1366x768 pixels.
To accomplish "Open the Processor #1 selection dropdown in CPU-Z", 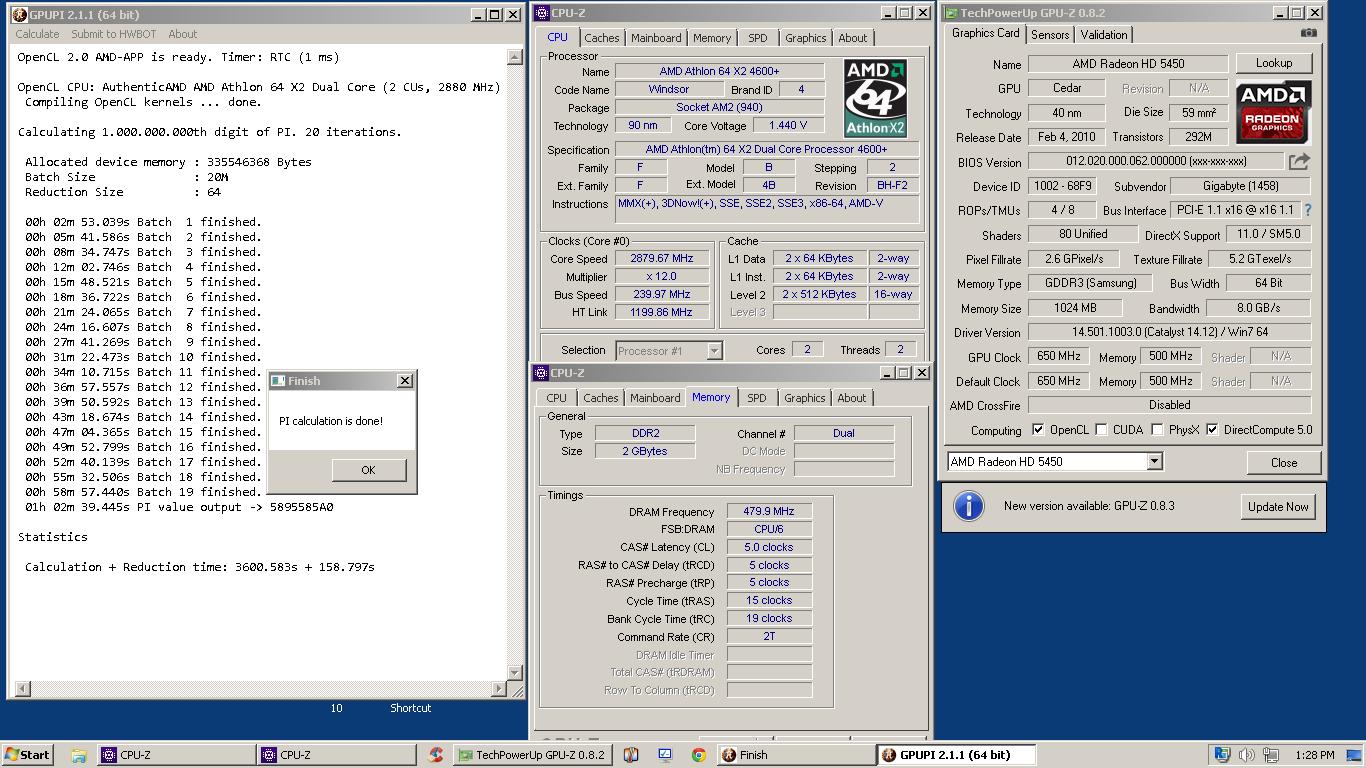I will [x=714, y=350].
